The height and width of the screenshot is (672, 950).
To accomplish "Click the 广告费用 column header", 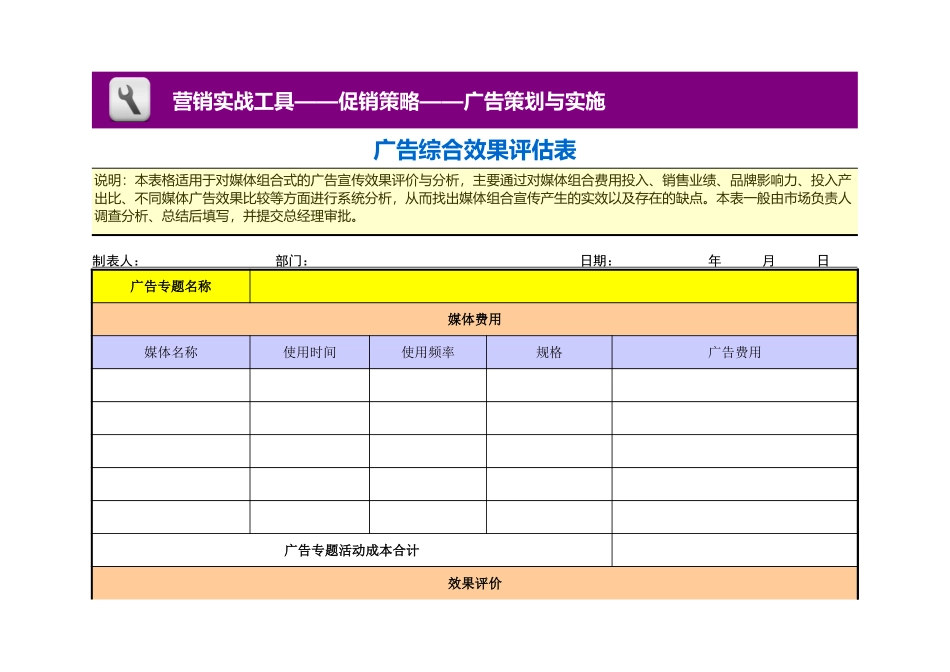I will [x=733, y=351].
